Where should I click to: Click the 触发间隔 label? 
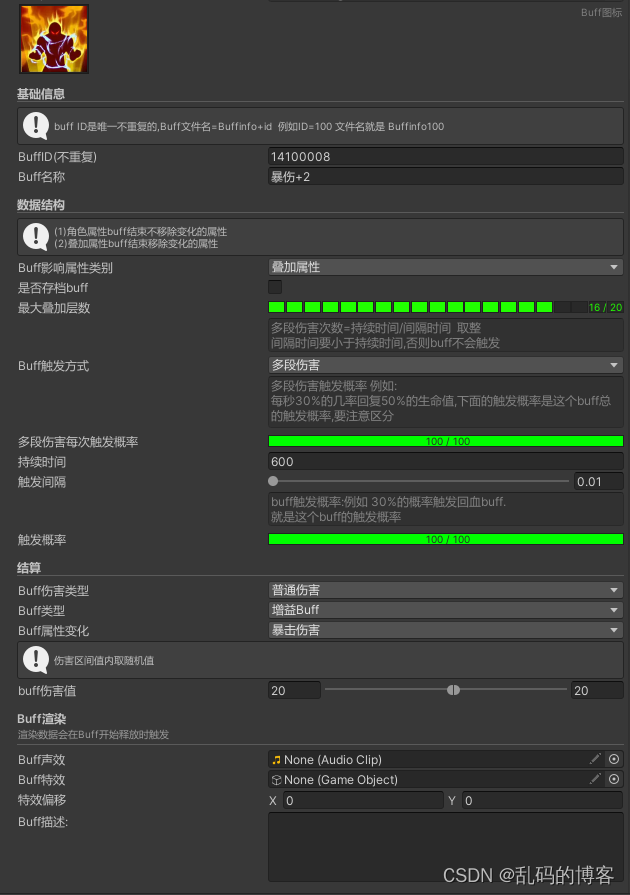42,482
